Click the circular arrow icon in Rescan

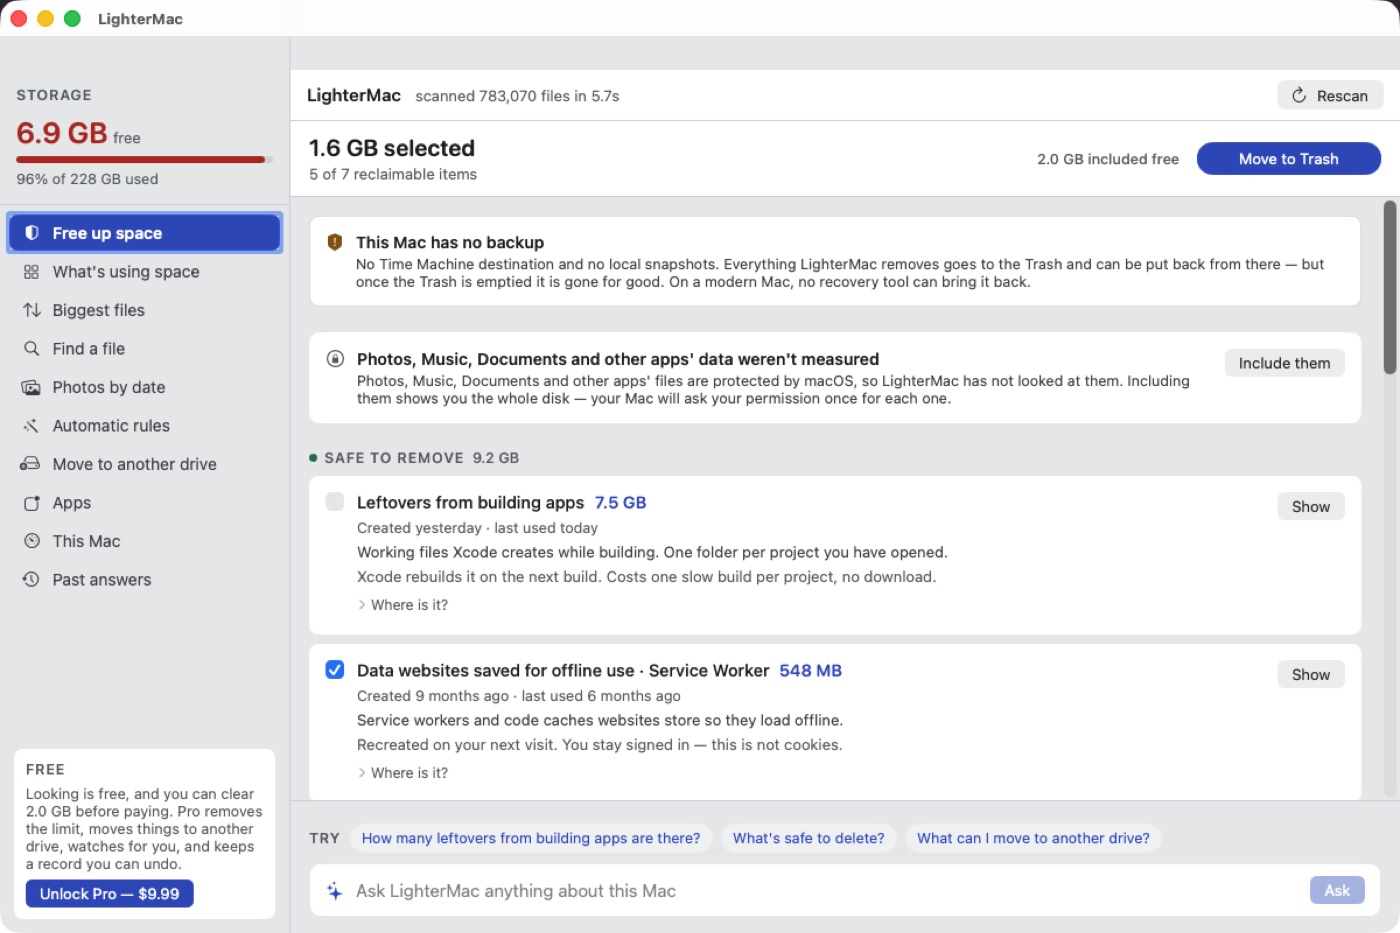1299,96
